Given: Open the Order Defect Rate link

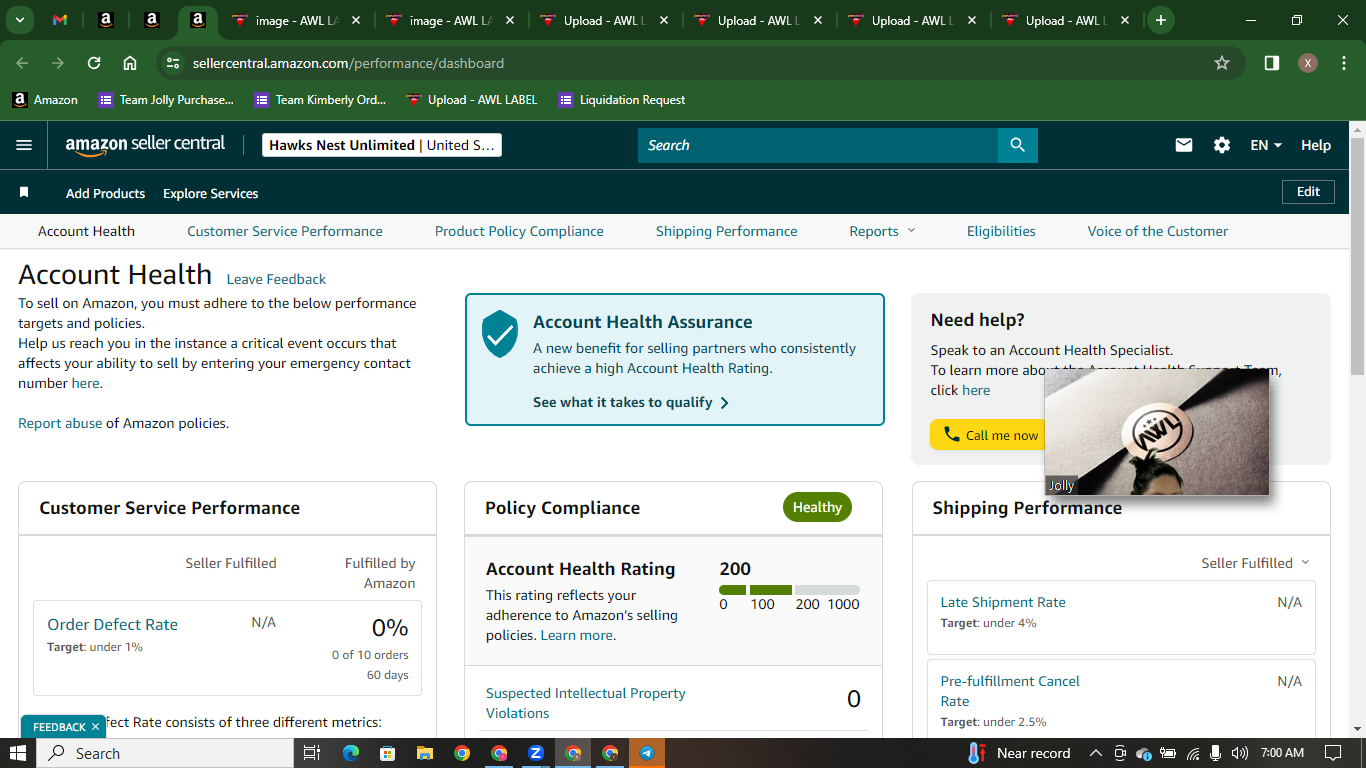Looking at the screenshot, I should click(112, 624).
